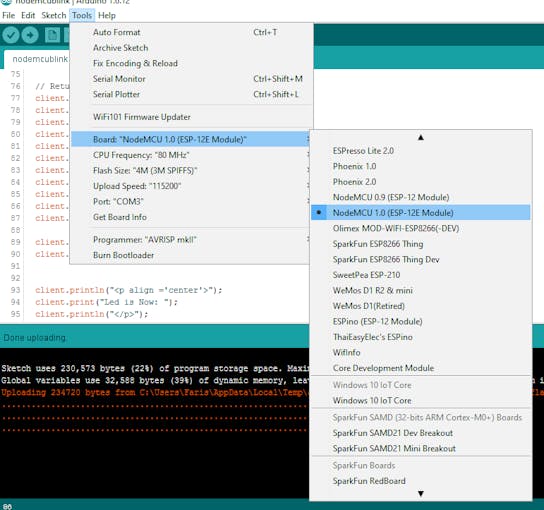Click orange "Uploading 234720 bytes" console line
544x510 pixels.
155,392
